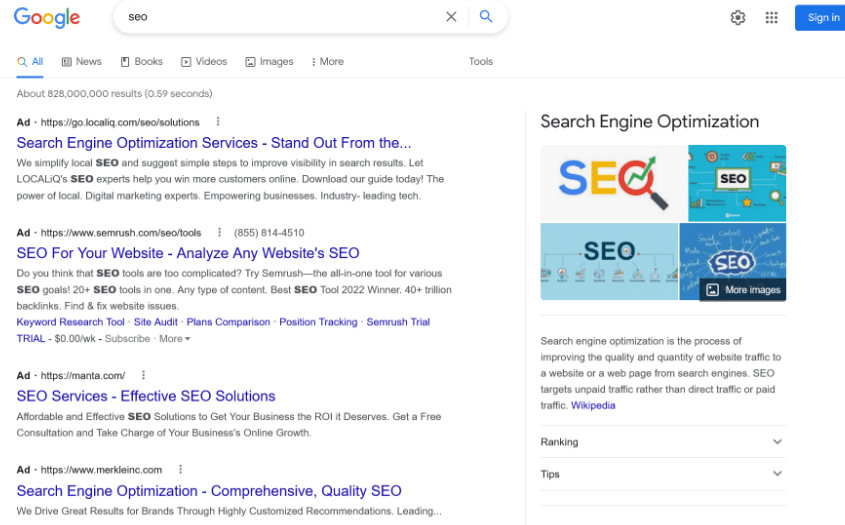The height and width of the screenshot is (525, 845).
Task: Open options for LOCALiQ ad
Action: [x=218, y=122]
